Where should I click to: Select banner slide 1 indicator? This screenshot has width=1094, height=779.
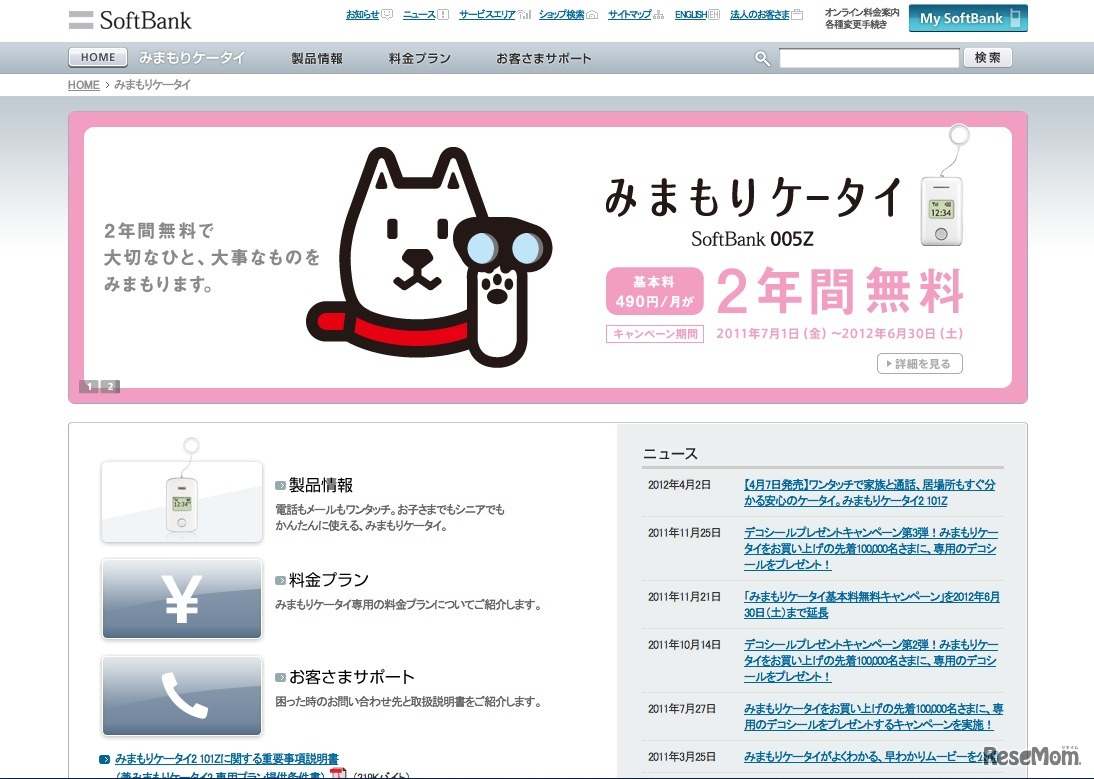[89, 386]
